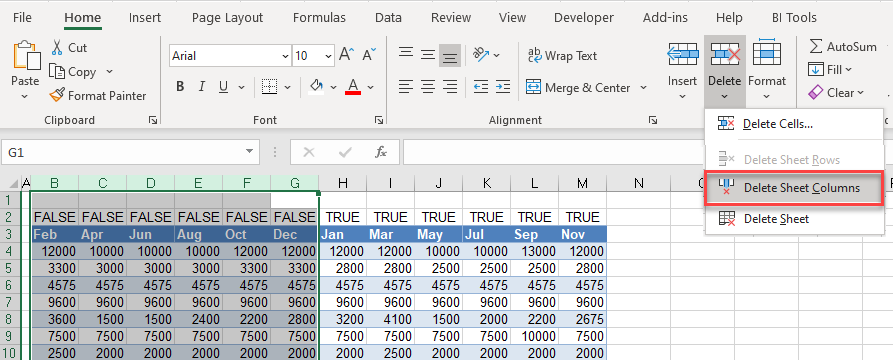Toggle Wrap Text on selected cells
The height and width of the screenshot is (360, 893).
tap(562, 56)
